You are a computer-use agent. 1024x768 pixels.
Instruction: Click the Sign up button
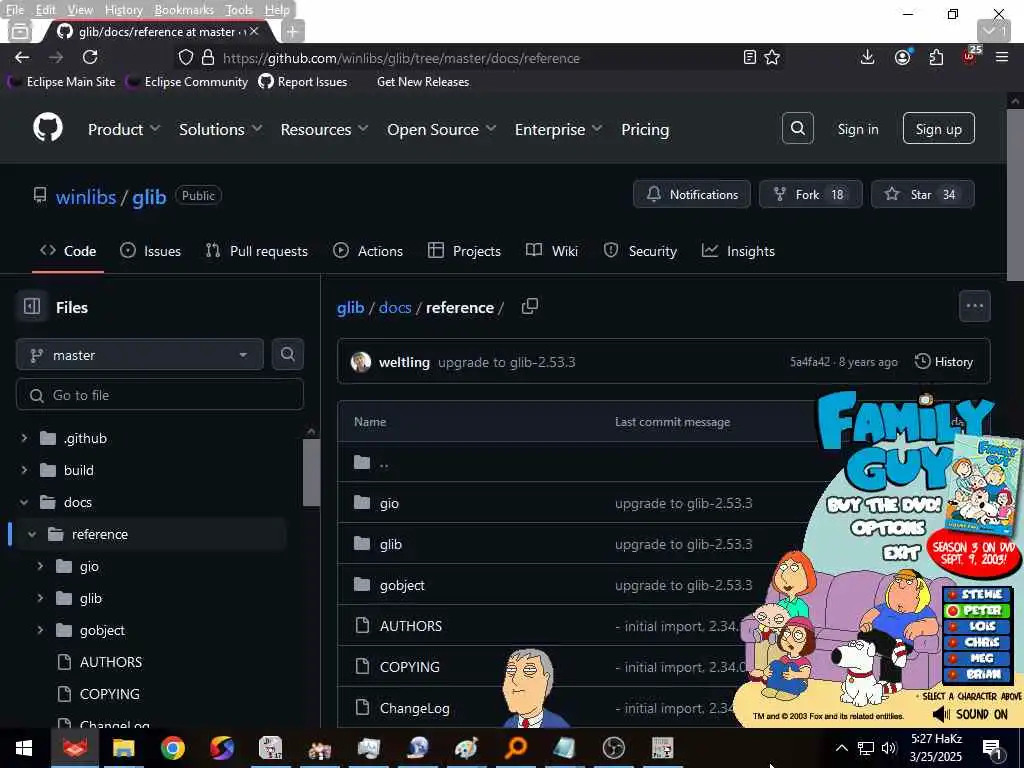click(x=938, y=128)
